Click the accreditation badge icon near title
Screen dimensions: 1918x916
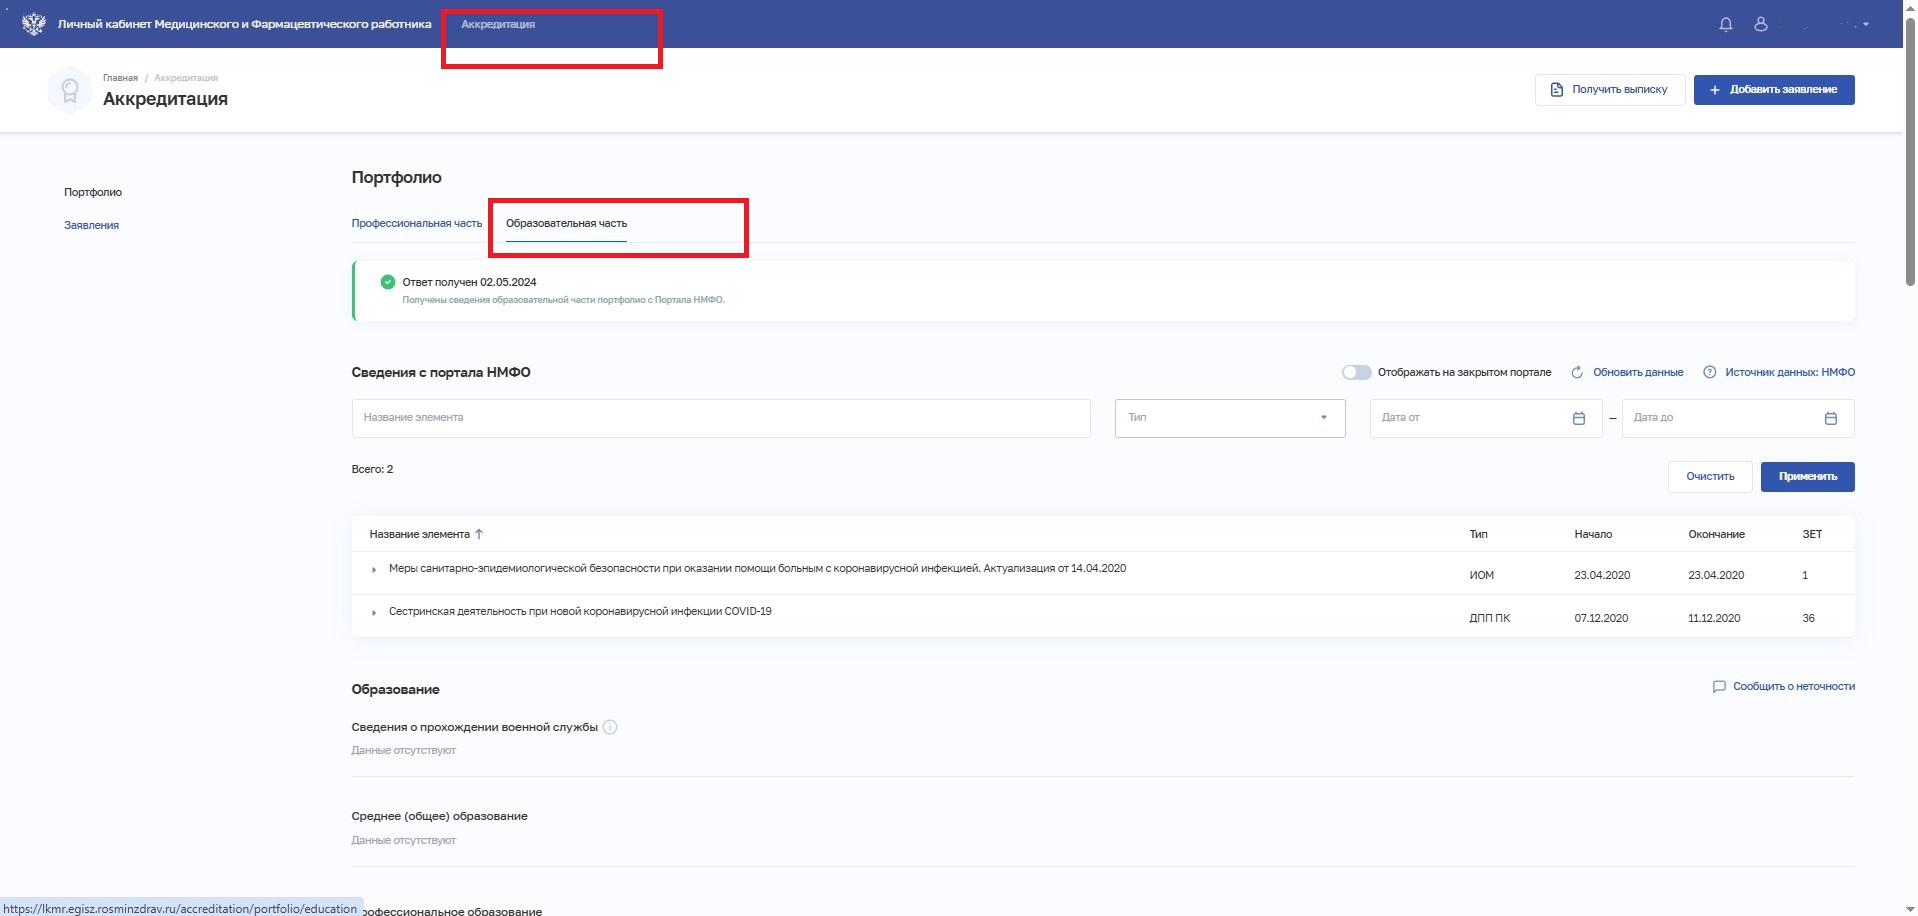tap(70, 90)
